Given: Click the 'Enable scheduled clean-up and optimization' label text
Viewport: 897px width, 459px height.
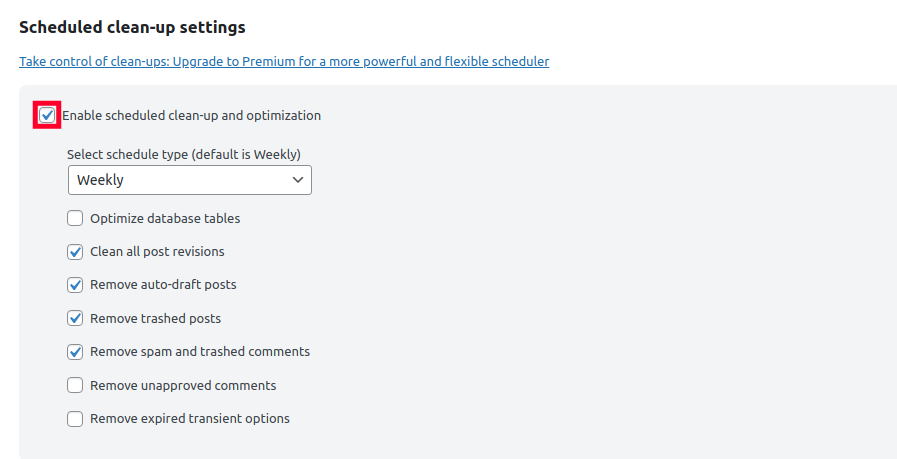Looking at the screenshot, I should coord(191,115).
